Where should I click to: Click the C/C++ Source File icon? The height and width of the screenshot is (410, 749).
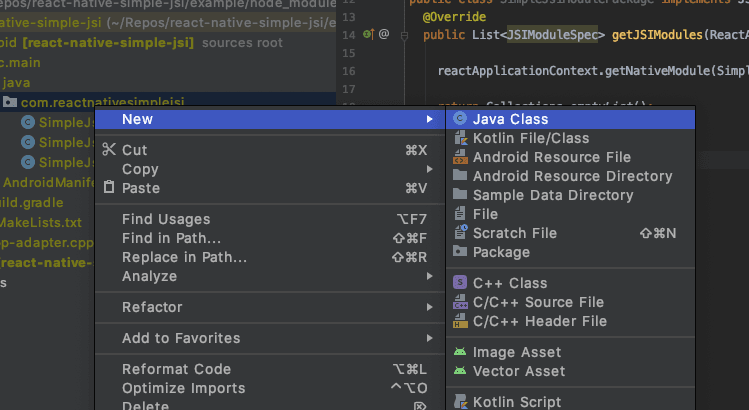tap(460, 302)
